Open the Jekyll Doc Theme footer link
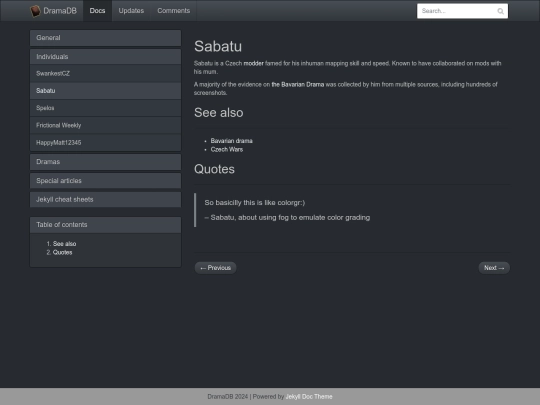 coord(309,397)
